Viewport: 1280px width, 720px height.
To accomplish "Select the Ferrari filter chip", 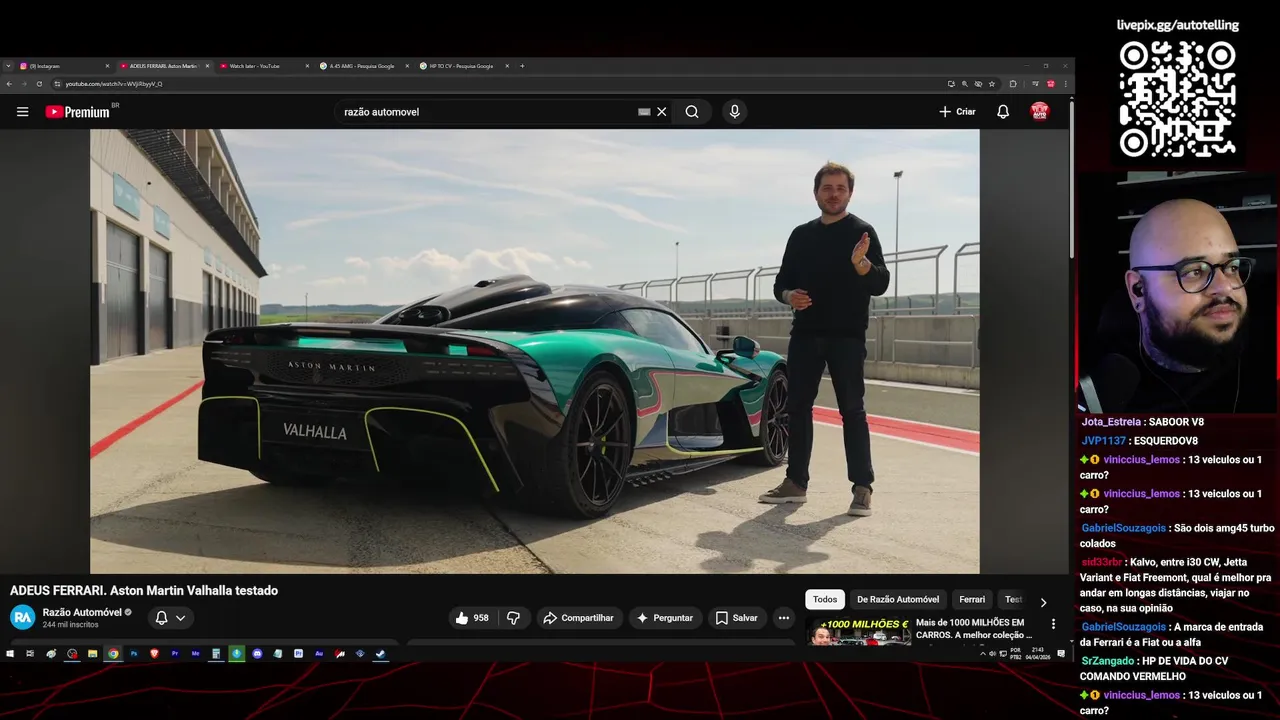I will pos(972,600).
